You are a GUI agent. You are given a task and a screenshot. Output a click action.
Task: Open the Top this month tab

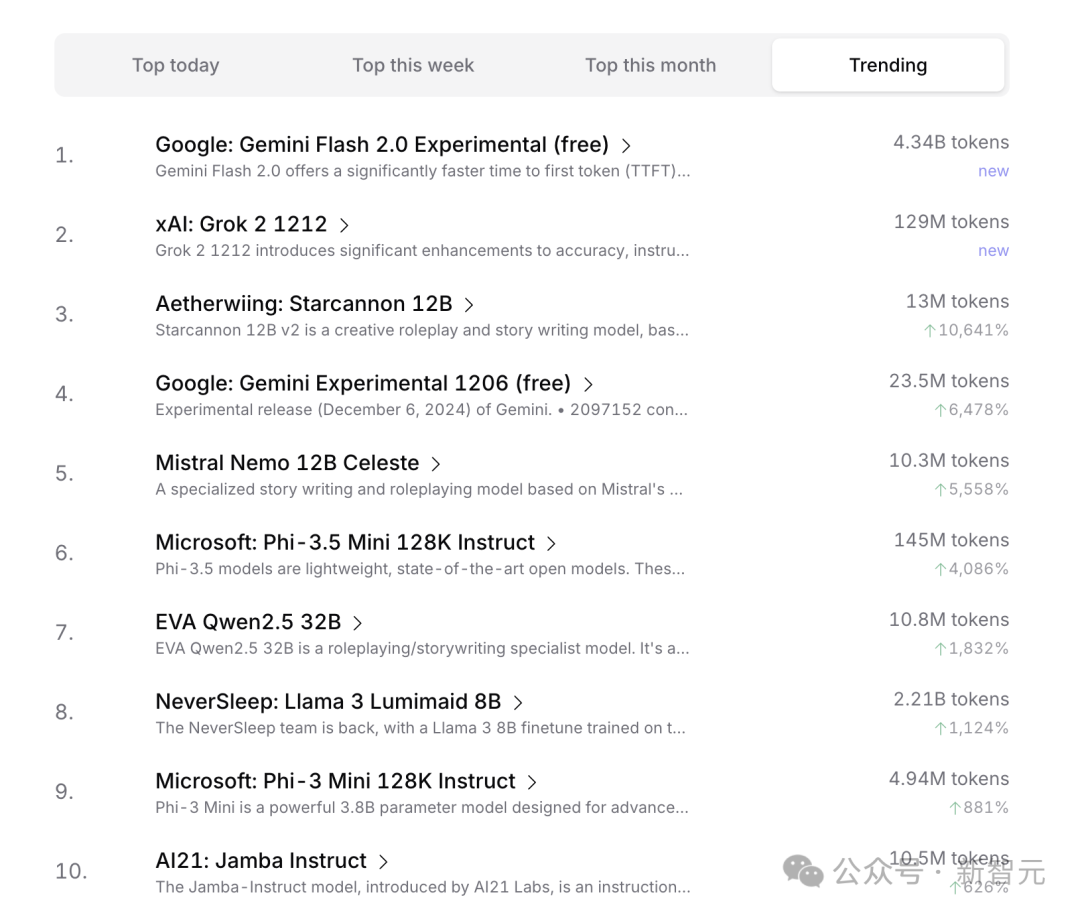pos(650,66)
